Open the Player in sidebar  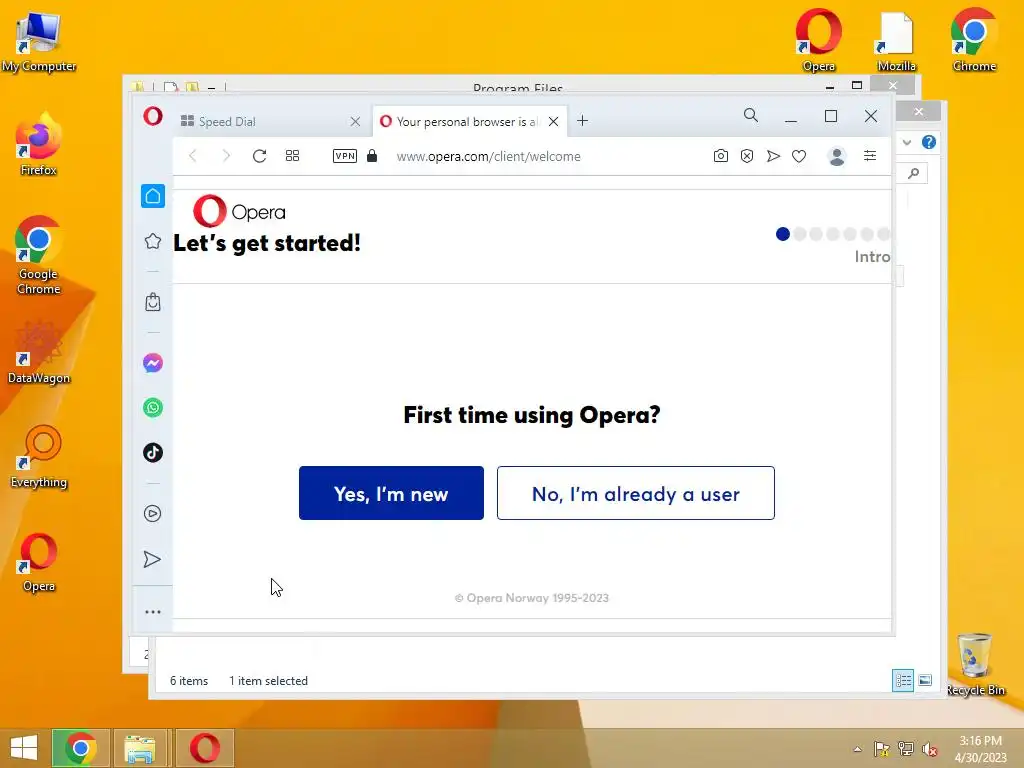(153, 514)
